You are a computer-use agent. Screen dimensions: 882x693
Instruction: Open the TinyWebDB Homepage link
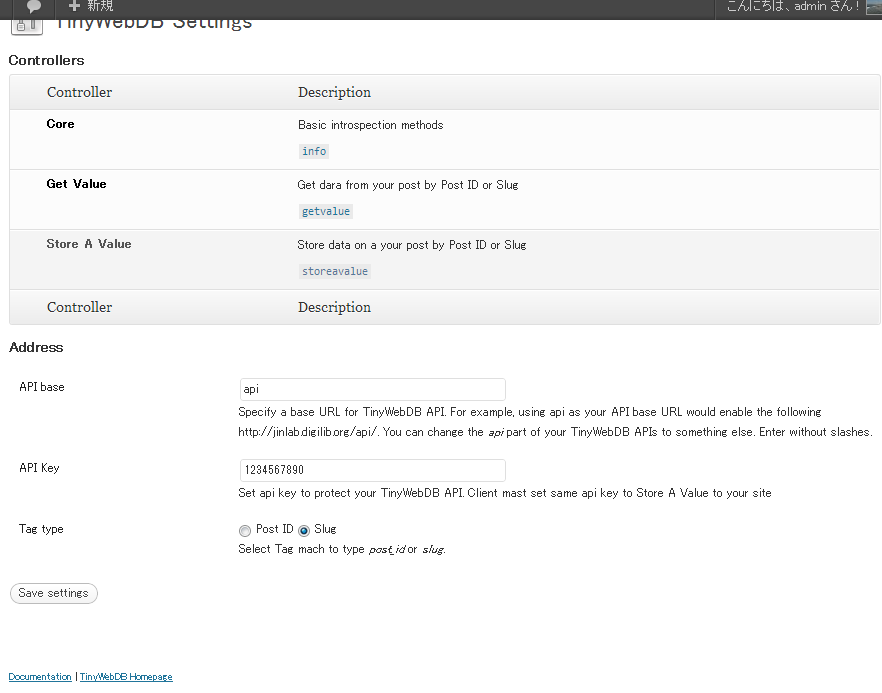[x=126, y=677]
